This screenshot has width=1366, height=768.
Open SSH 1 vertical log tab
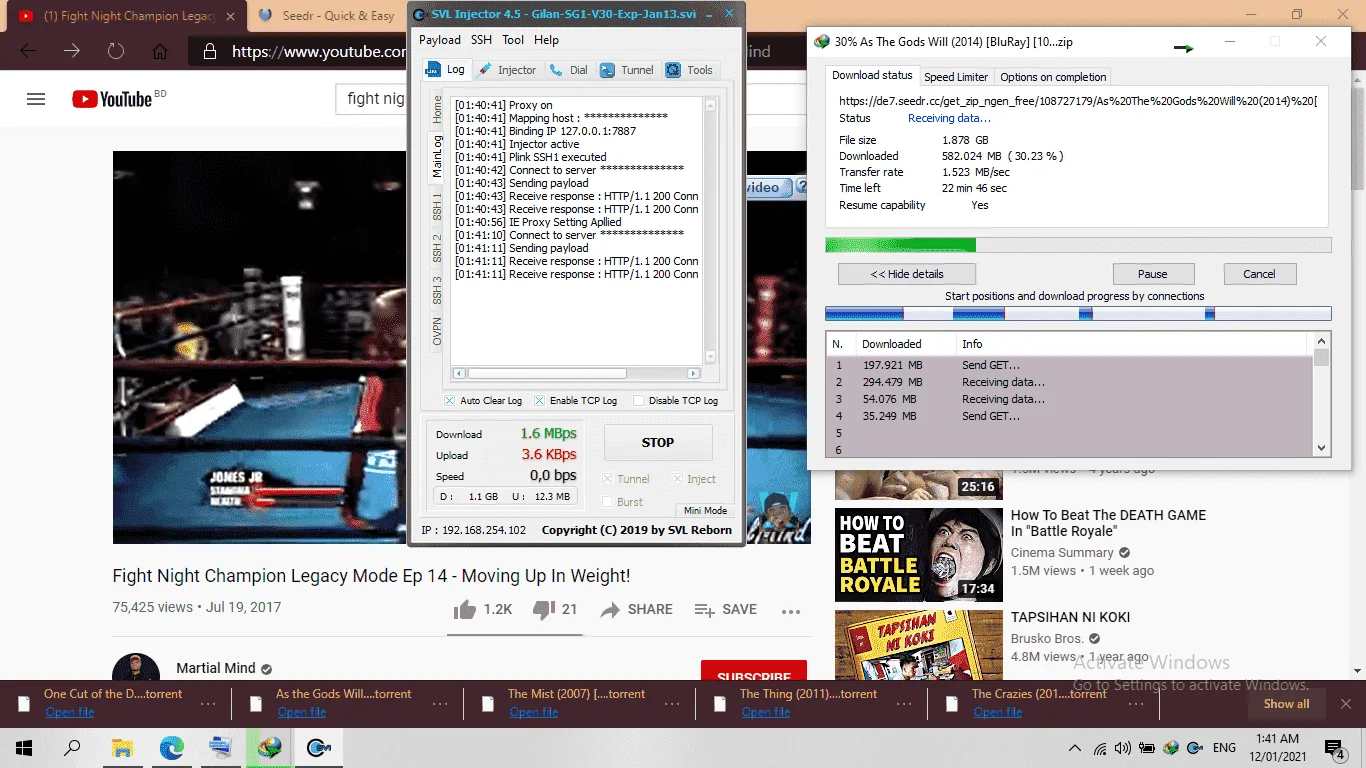tap(437, 207)
